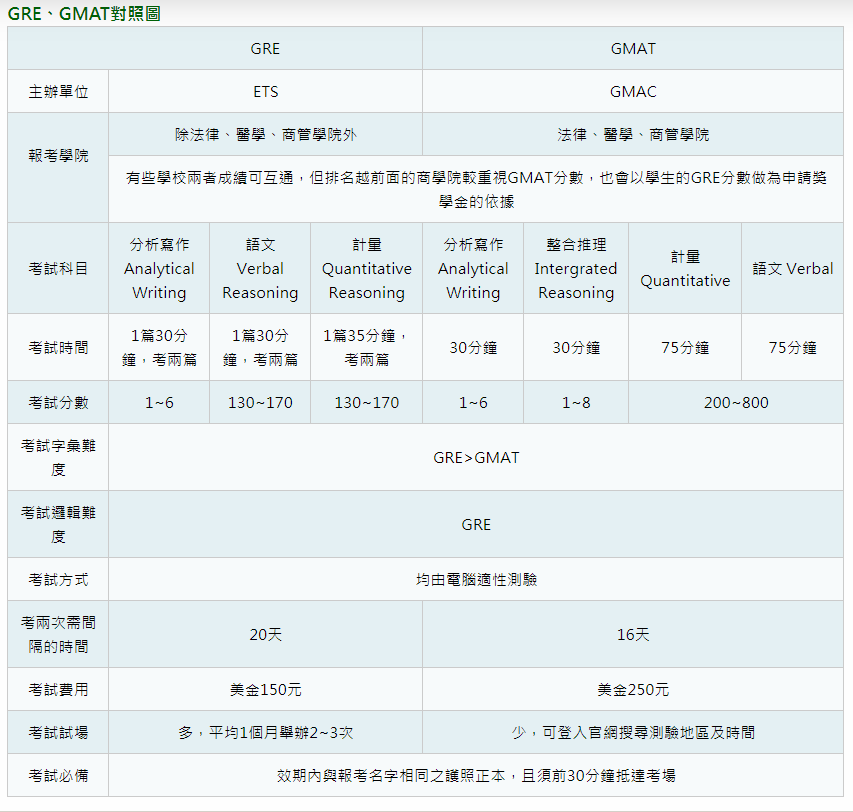Click the GMAC organizer cell
Screen dimensions: 853x812
tap(633, 91)
